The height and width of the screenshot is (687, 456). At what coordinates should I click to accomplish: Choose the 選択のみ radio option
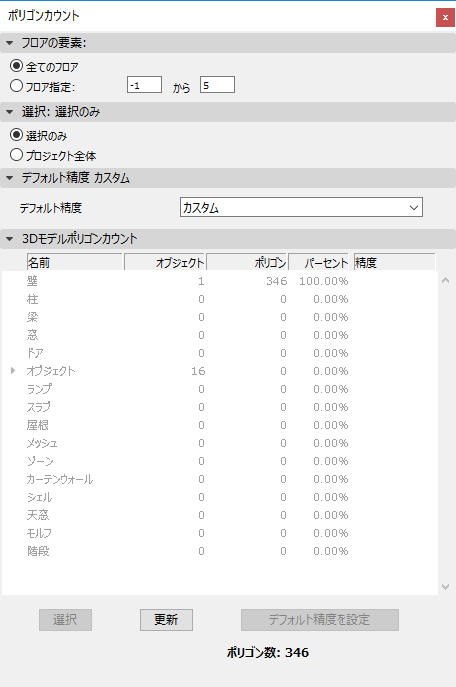pyautogui.click(x=16, y=135)
